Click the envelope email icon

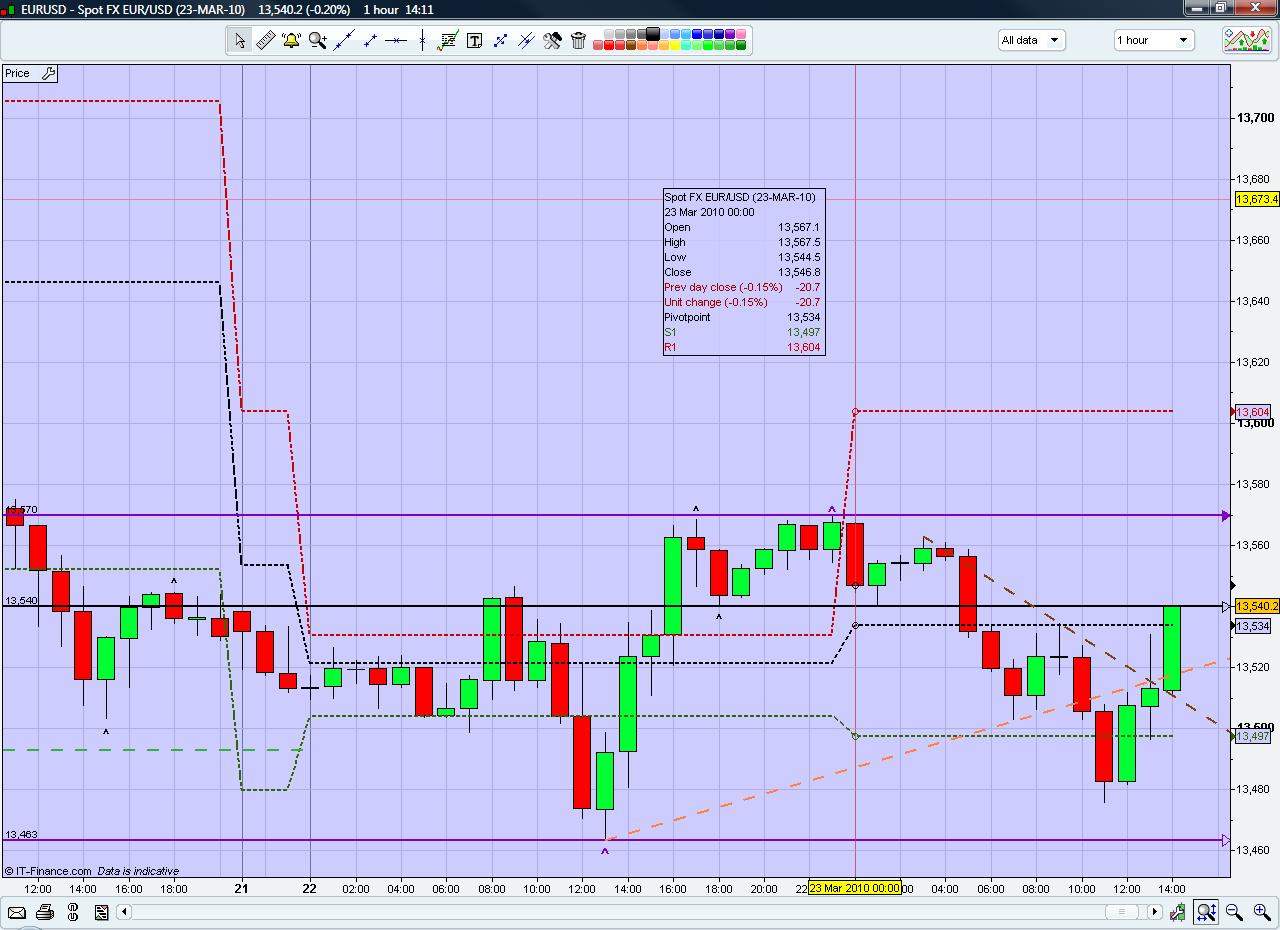point(16,912)
